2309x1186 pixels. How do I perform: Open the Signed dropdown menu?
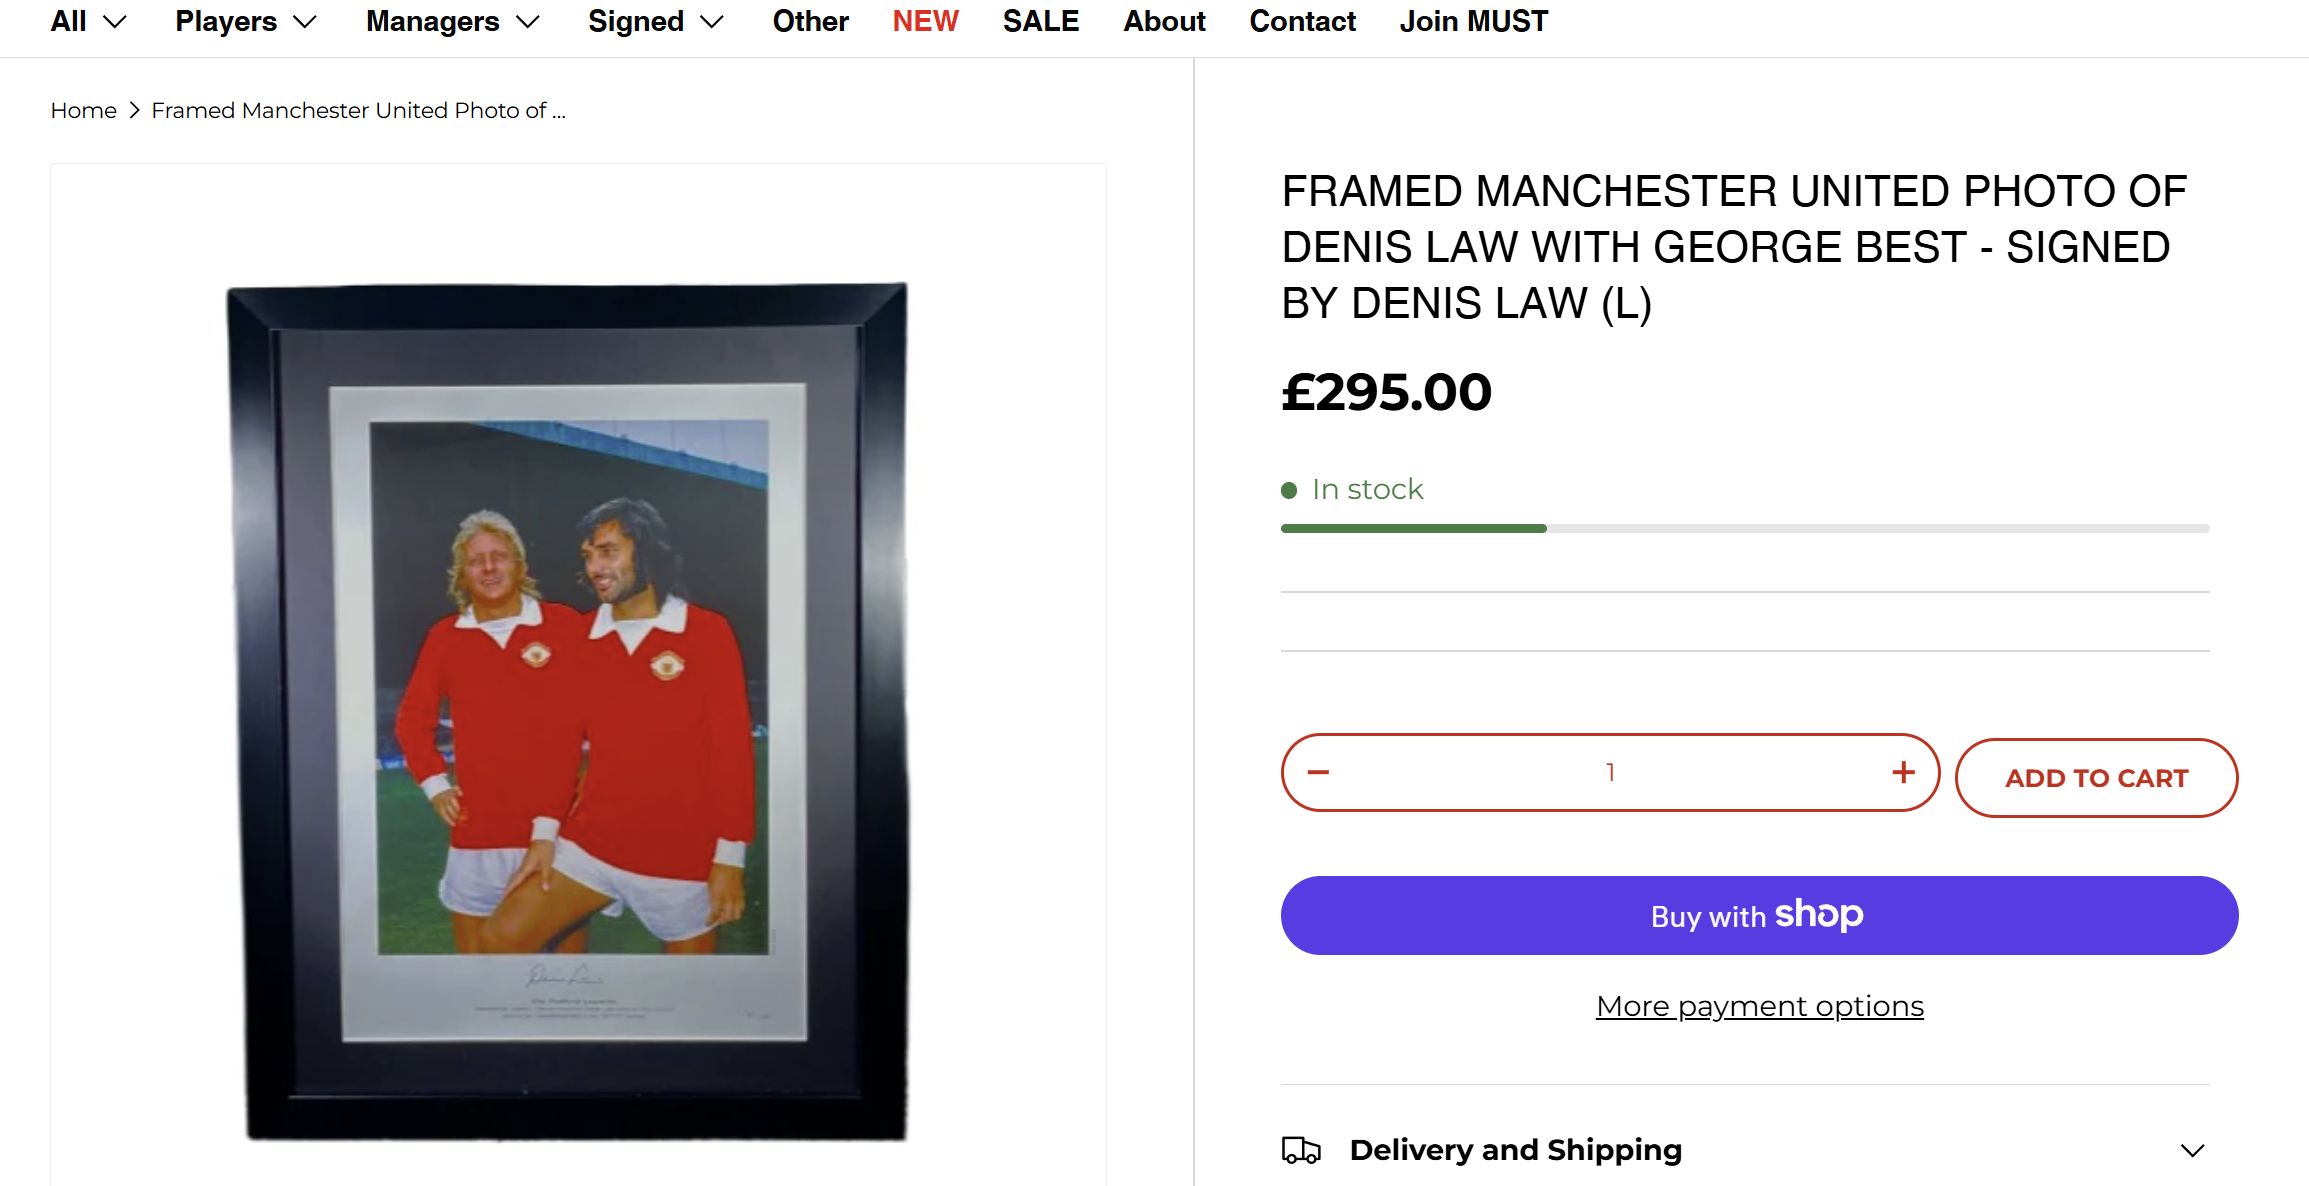pyautogui.click(x=655, y=21)
